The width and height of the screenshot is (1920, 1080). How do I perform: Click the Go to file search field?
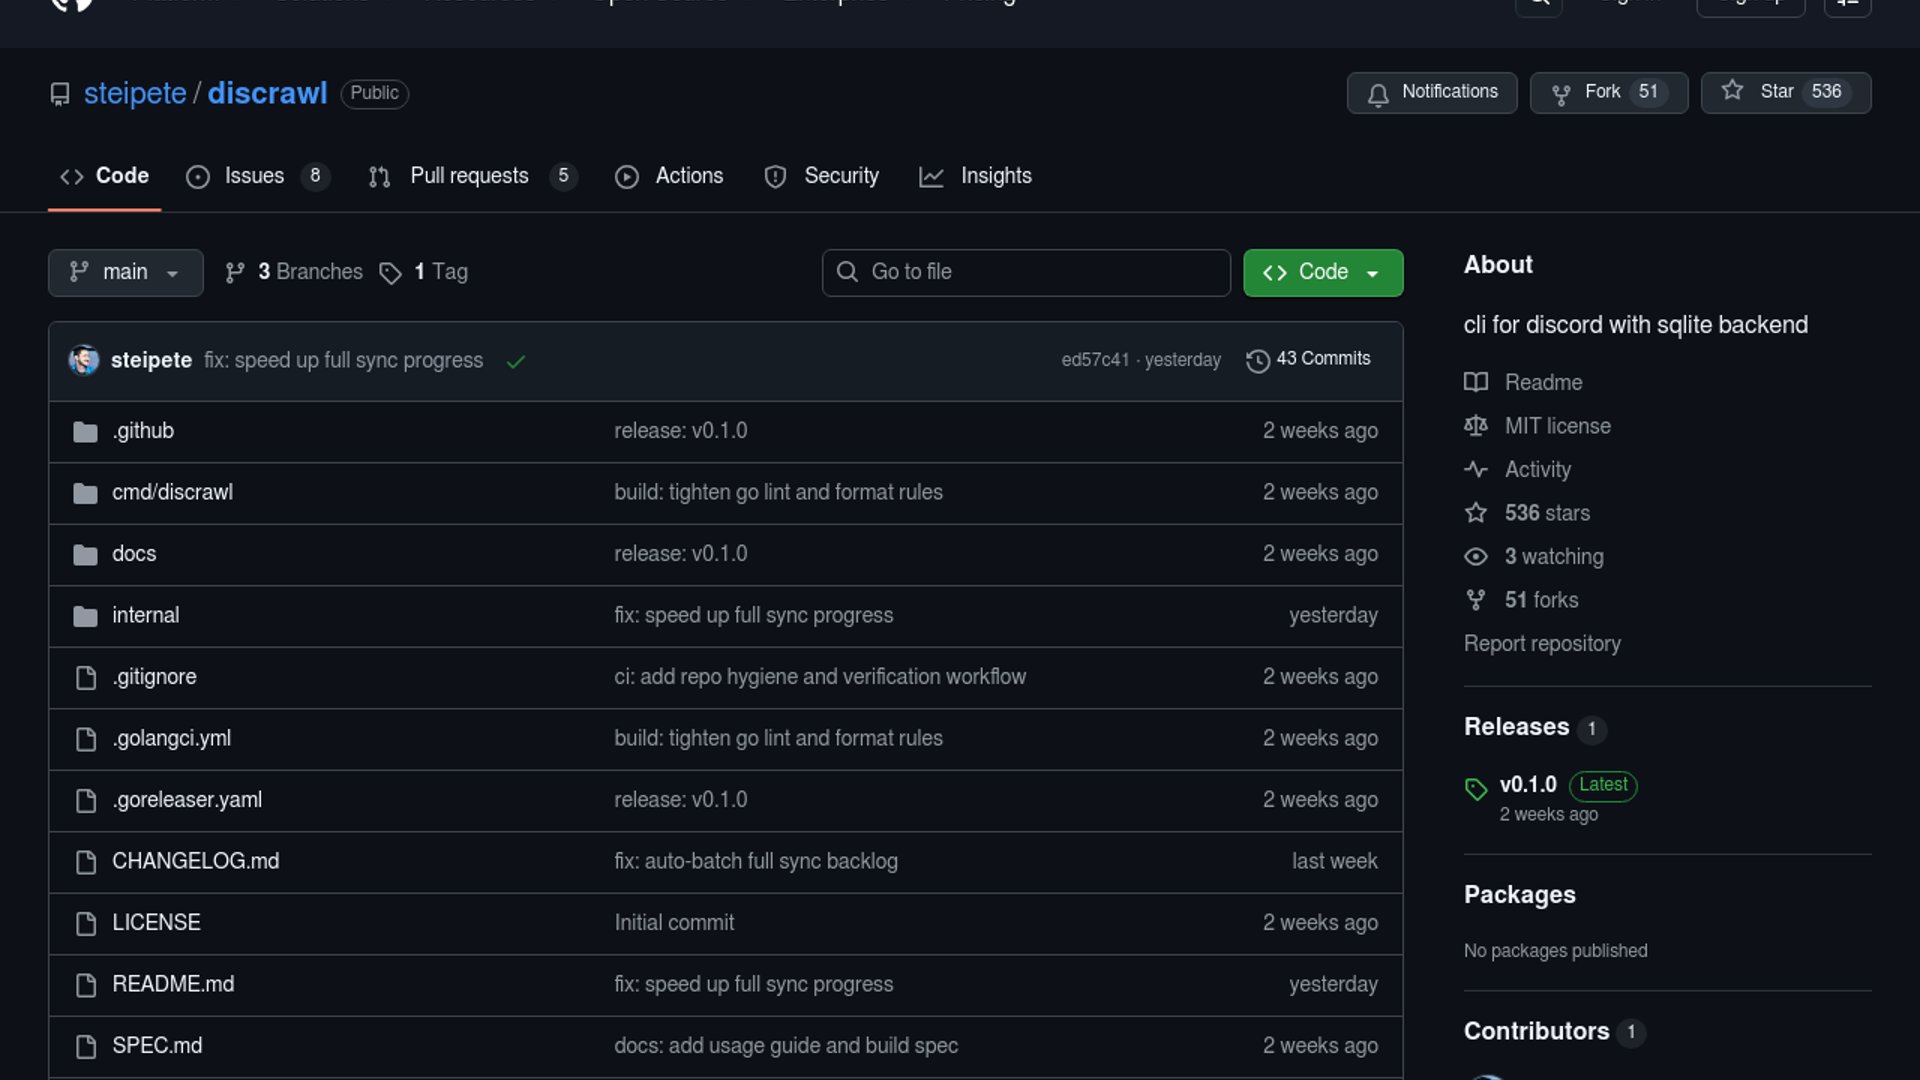tap(1026, 272)
